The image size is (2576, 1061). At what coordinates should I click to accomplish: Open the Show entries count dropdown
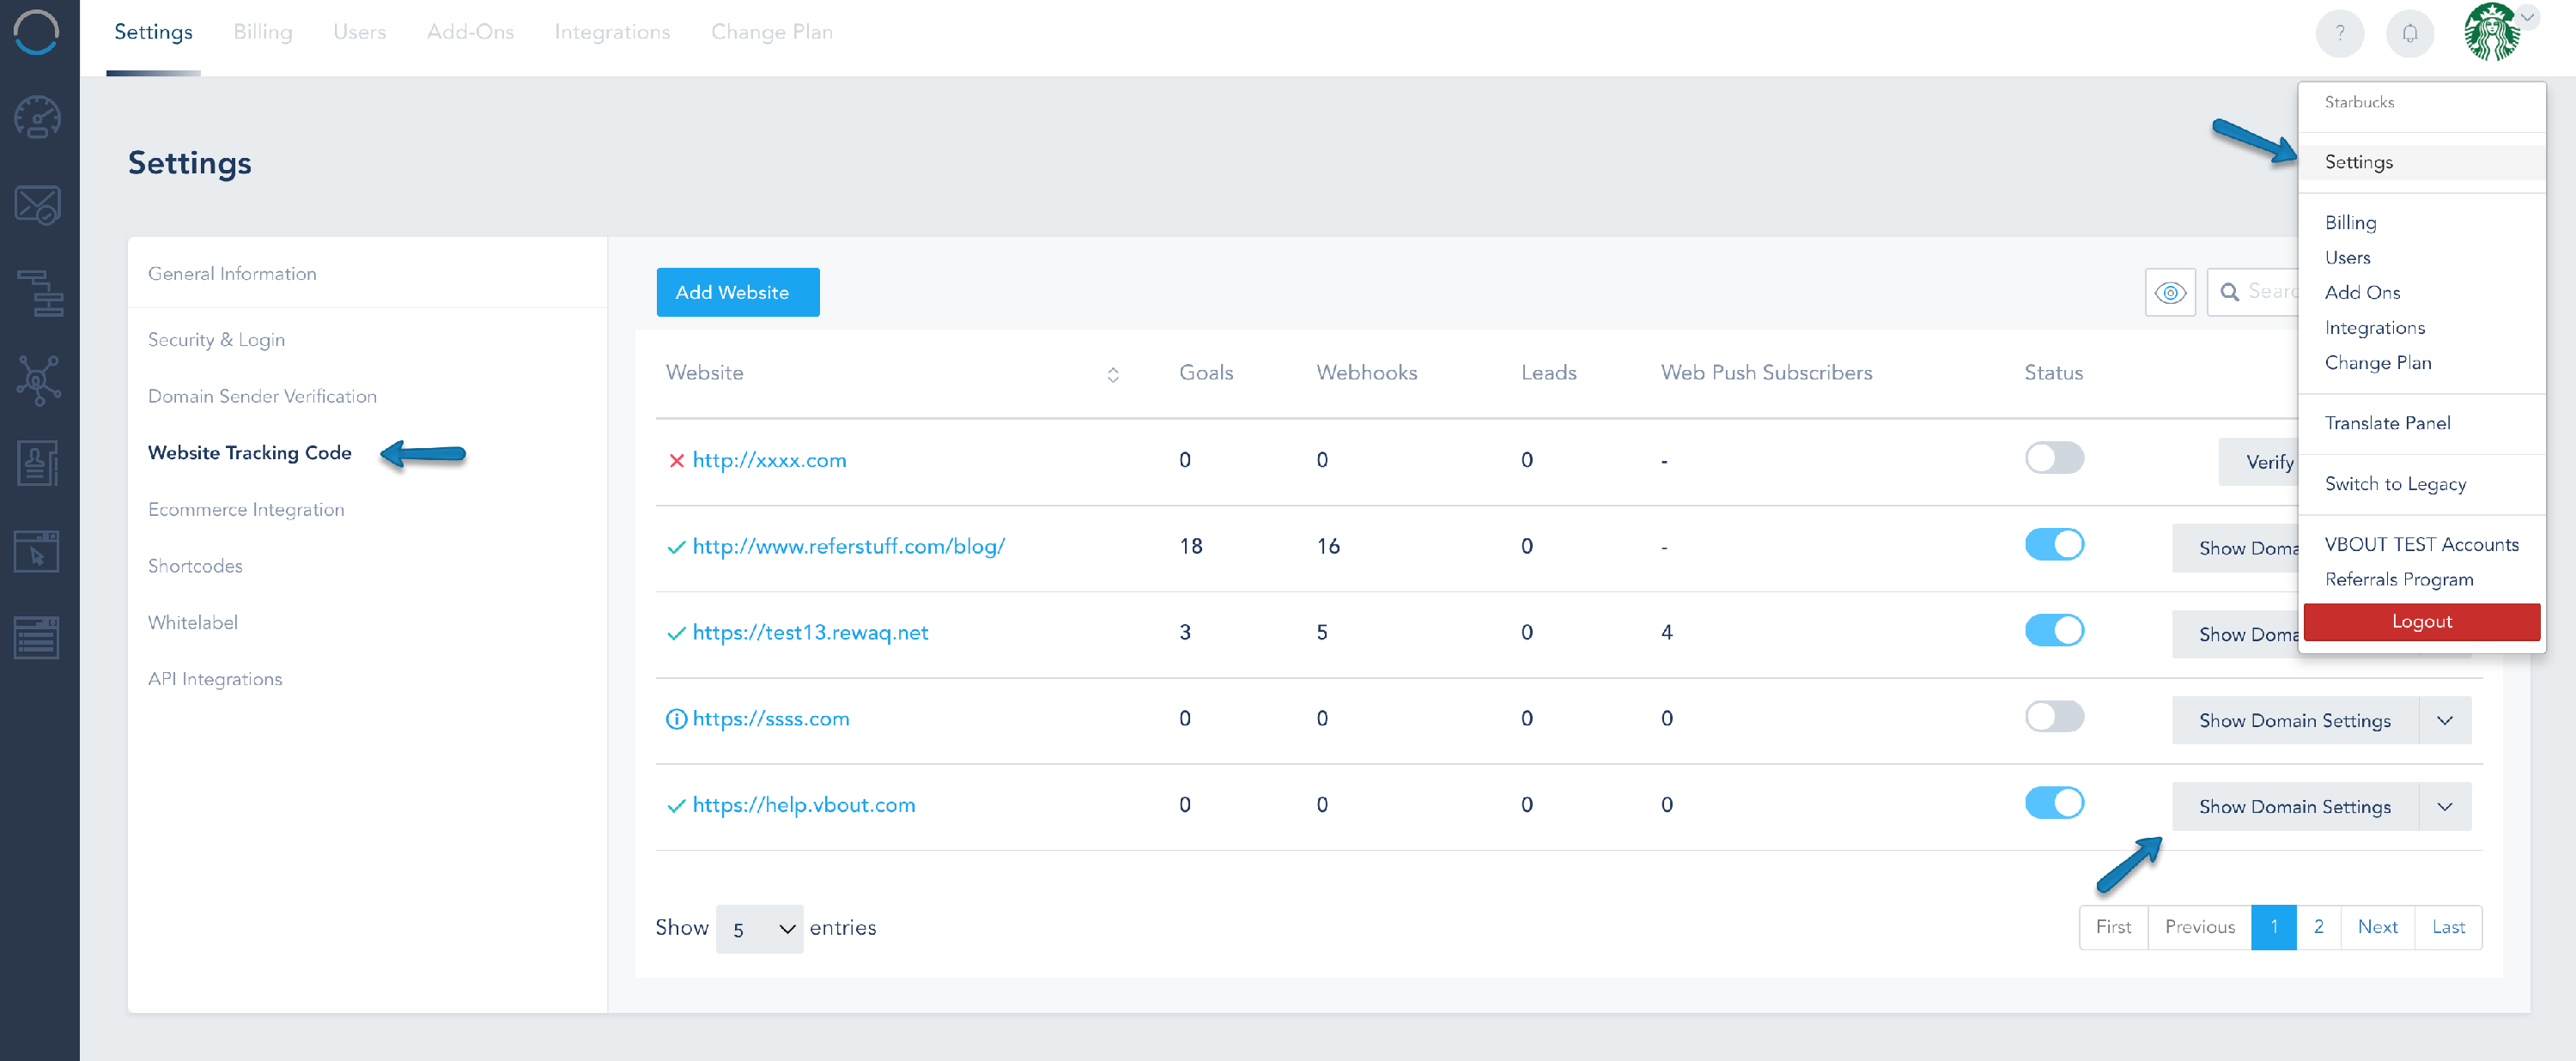pos(759,928)
